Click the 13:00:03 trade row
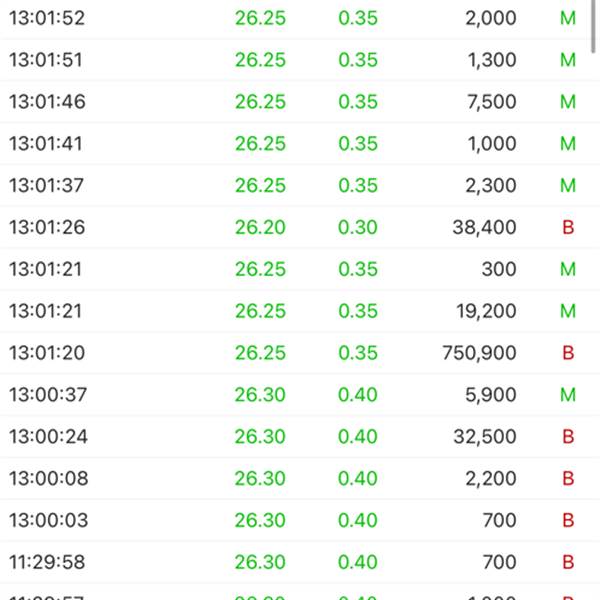600x600 pixels. 294,520
